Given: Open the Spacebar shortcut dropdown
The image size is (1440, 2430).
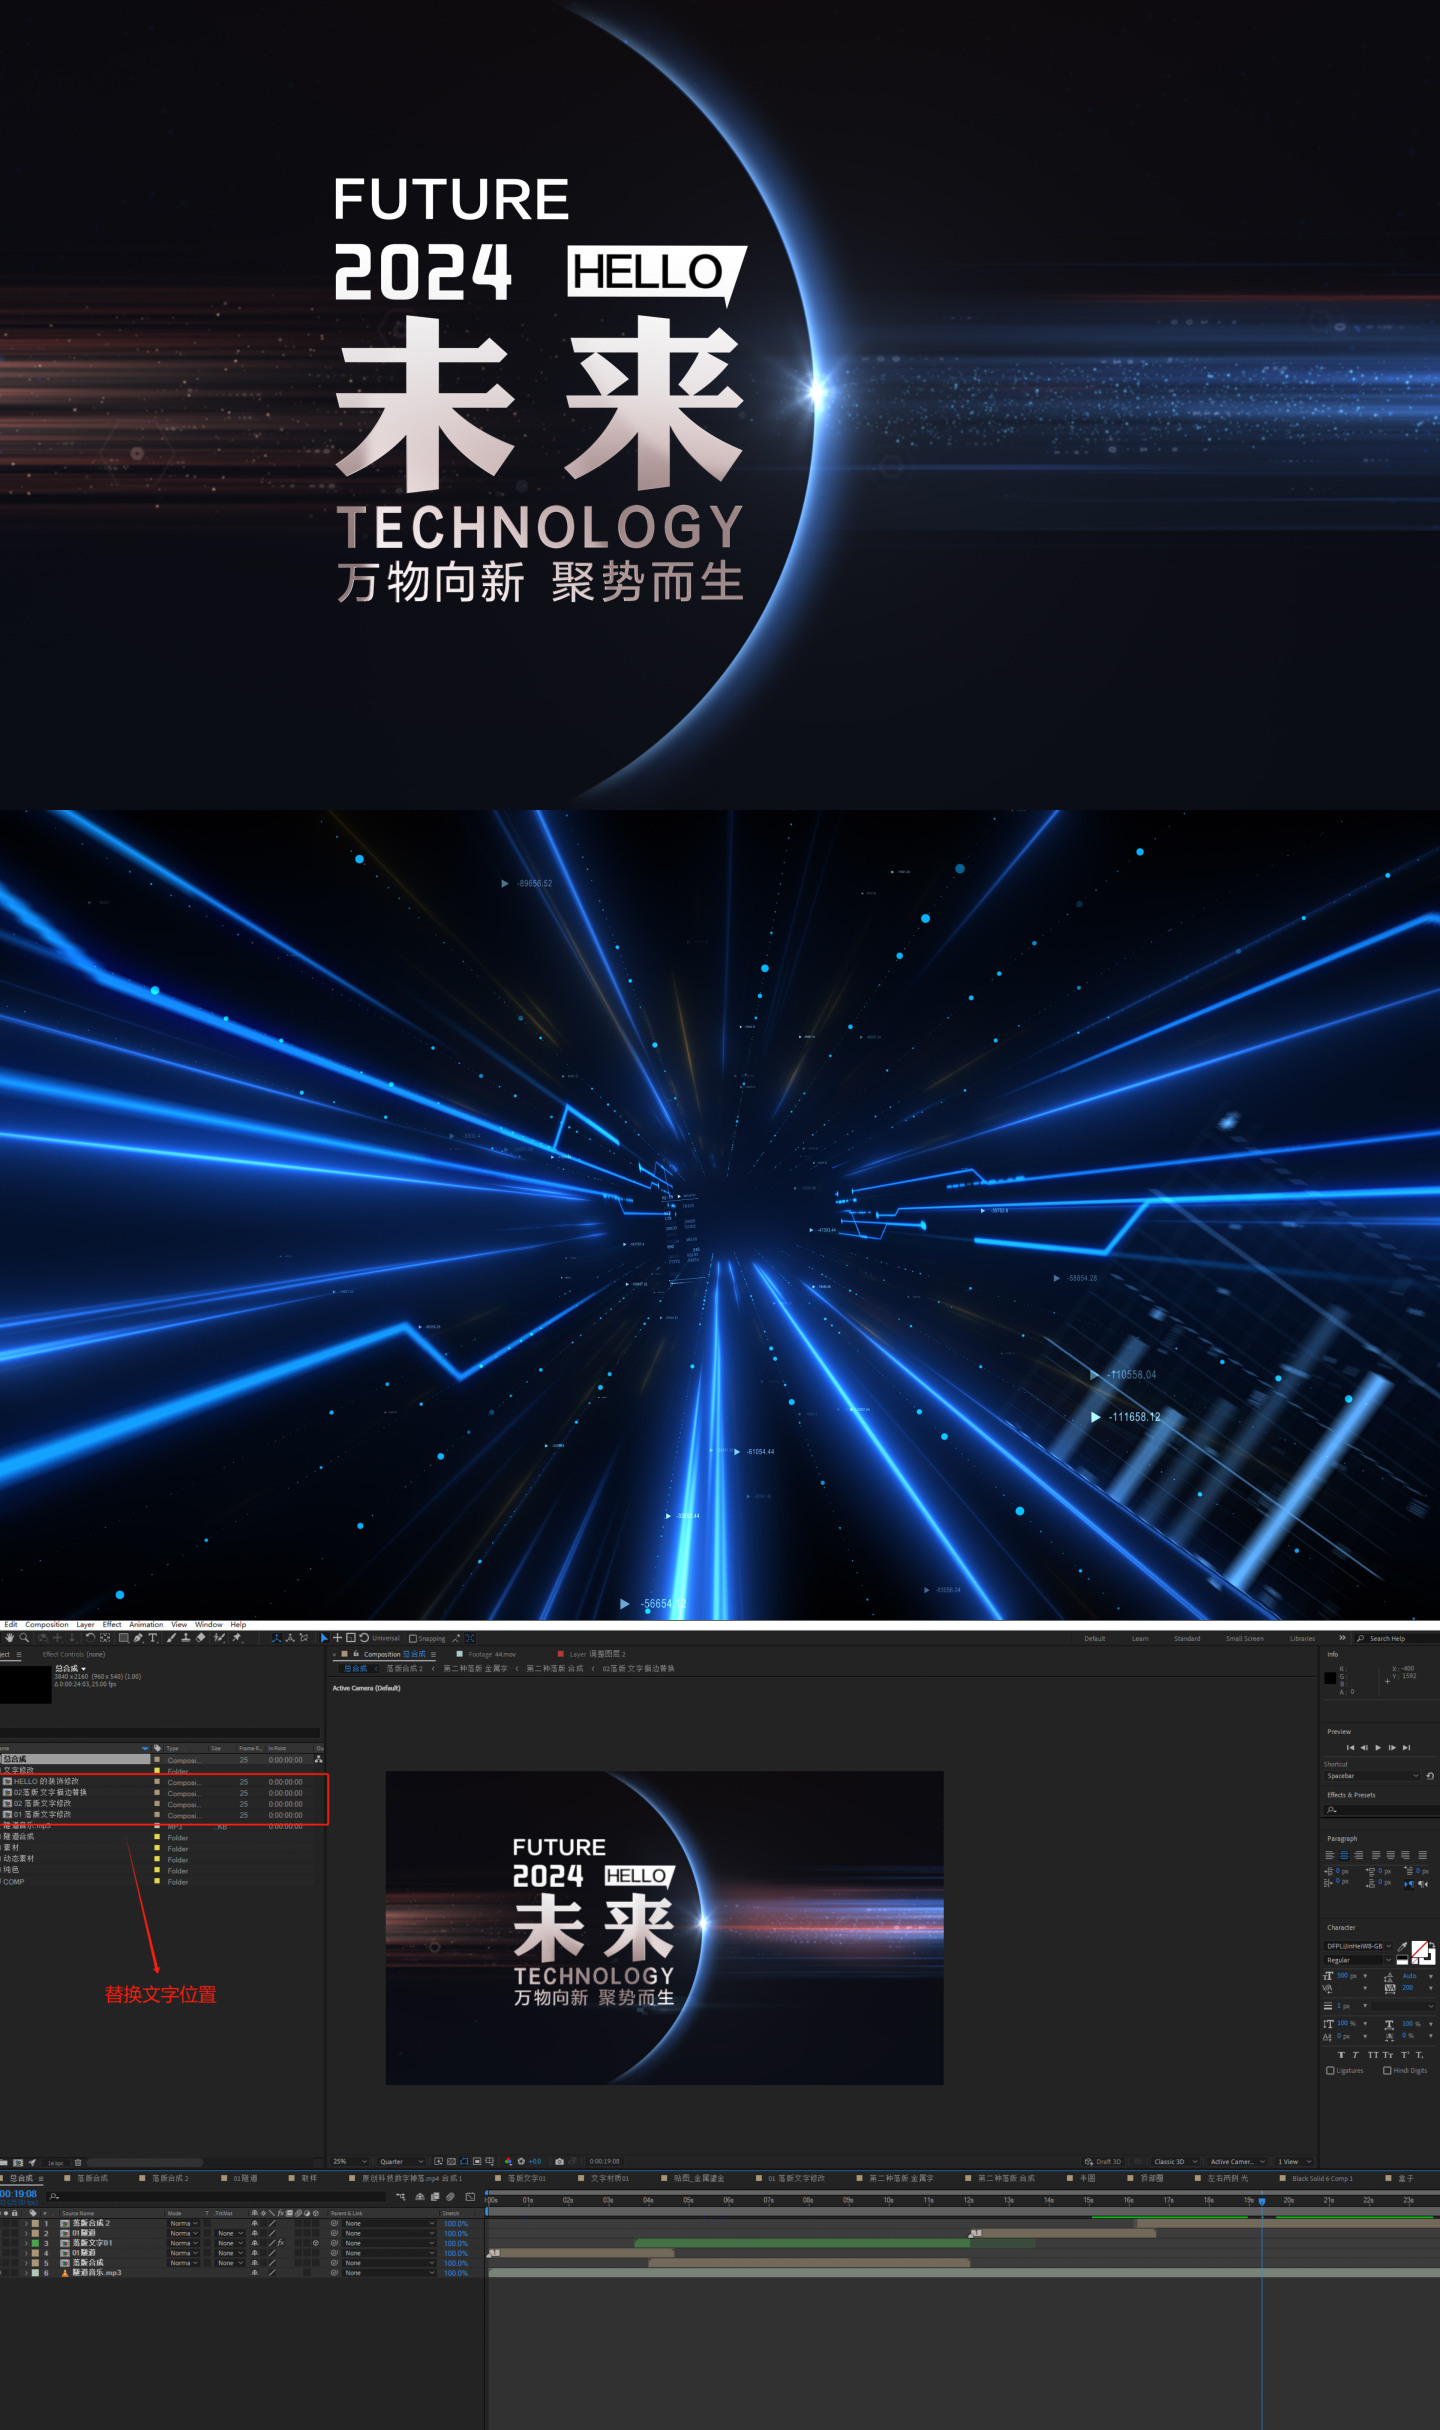Looking at the screenshot, I should 1372,1776.
